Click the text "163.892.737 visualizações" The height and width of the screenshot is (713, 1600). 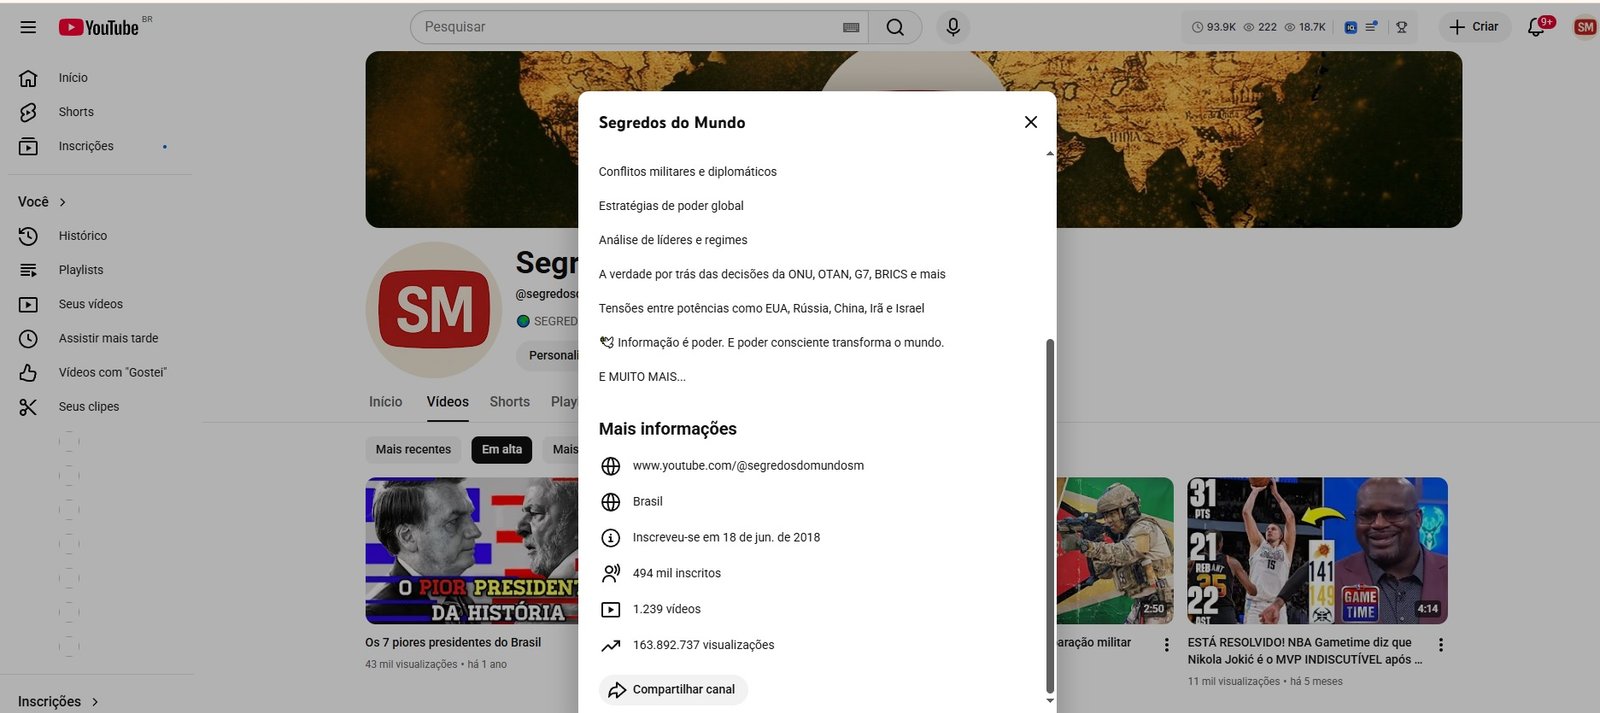(703, 645)
